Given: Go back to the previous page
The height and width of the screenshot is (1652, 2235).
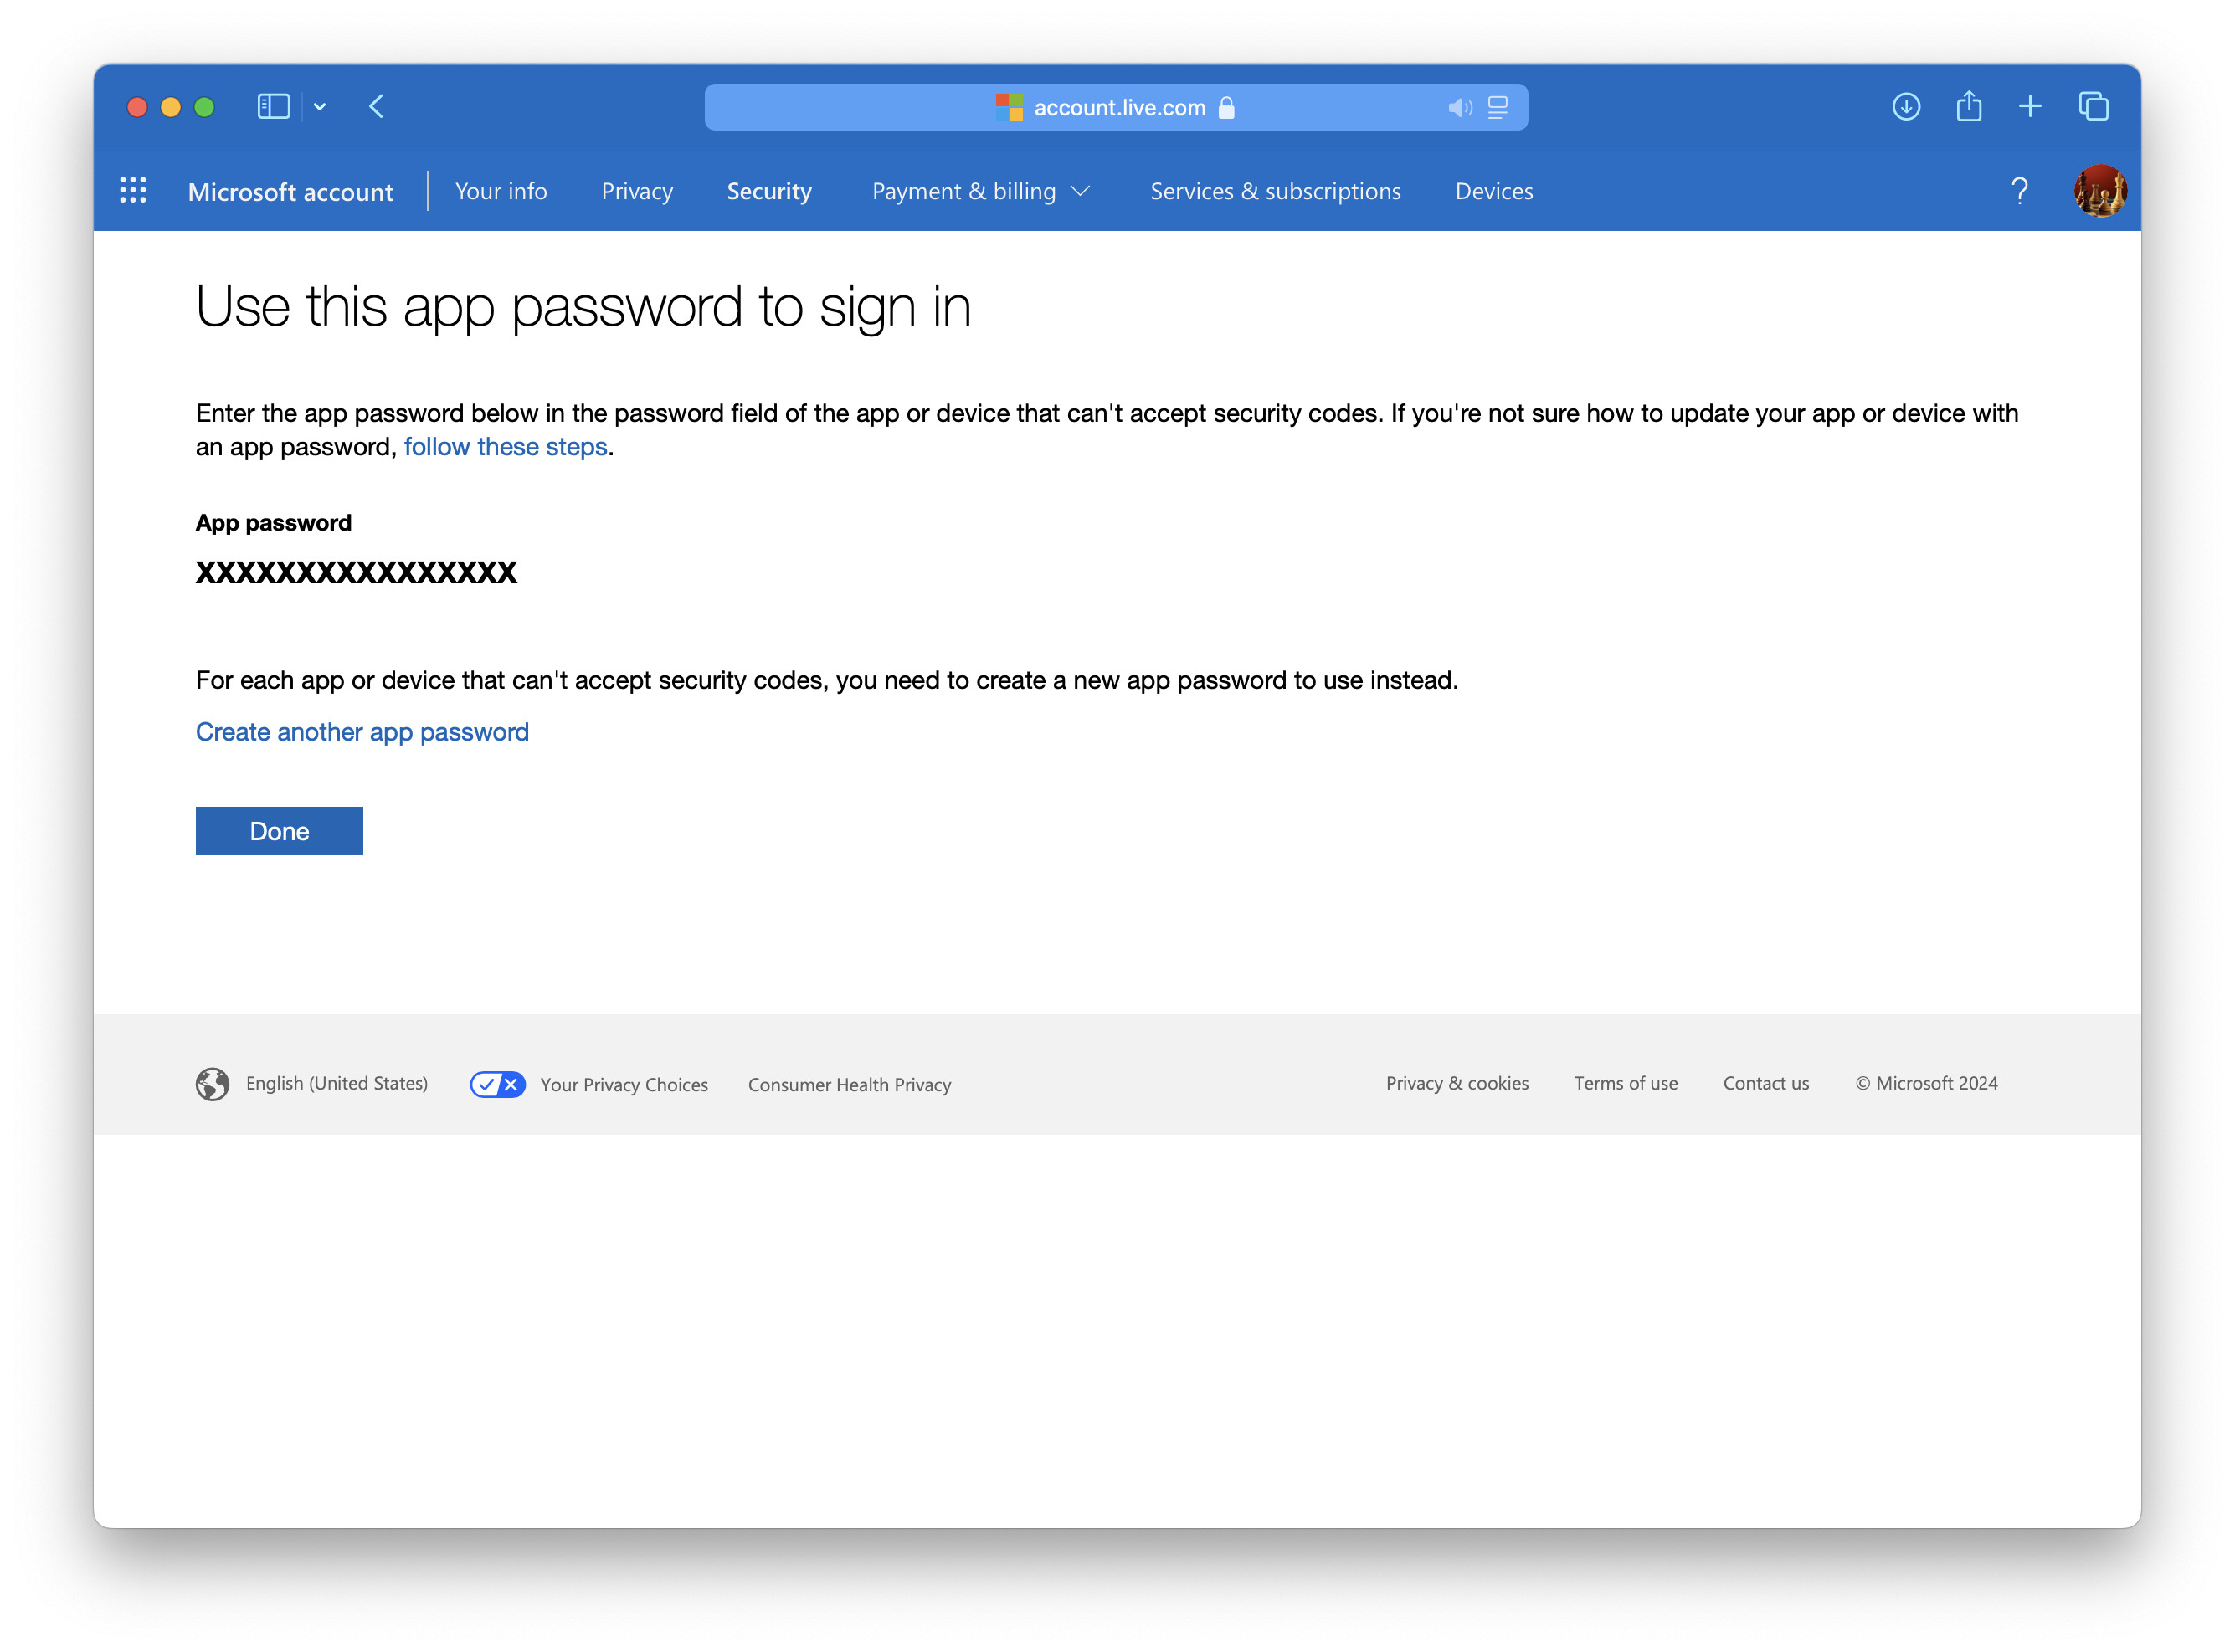Looking at the screenshot, I should [x=376, y=106].
